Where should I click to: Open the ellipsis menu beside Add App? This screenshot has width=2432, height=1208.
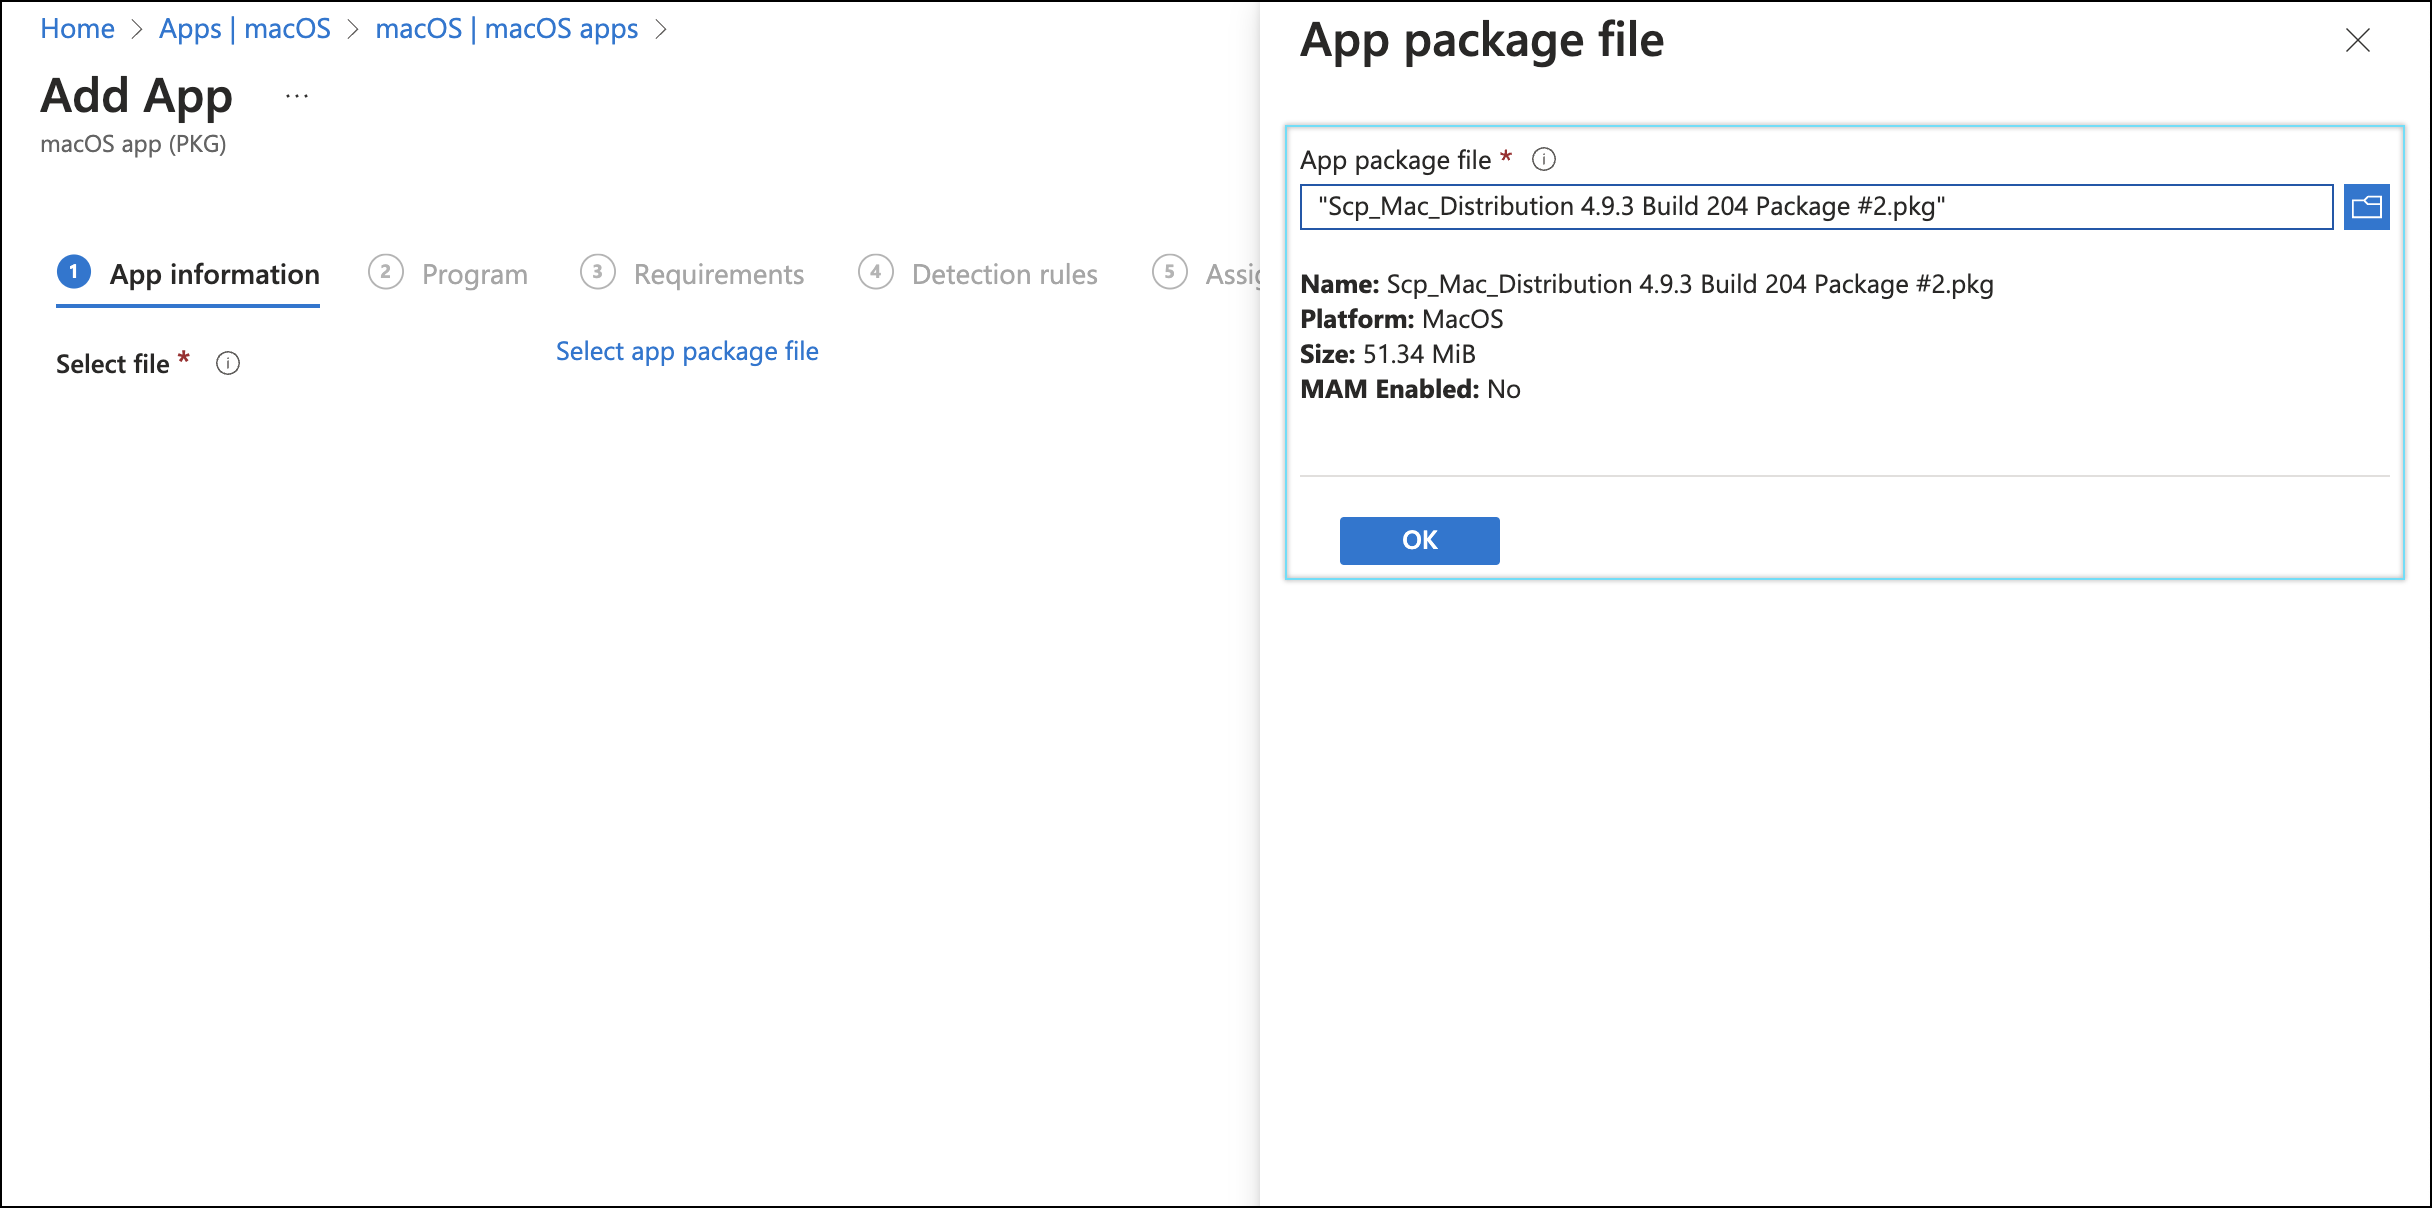click(x=297, y=97)
